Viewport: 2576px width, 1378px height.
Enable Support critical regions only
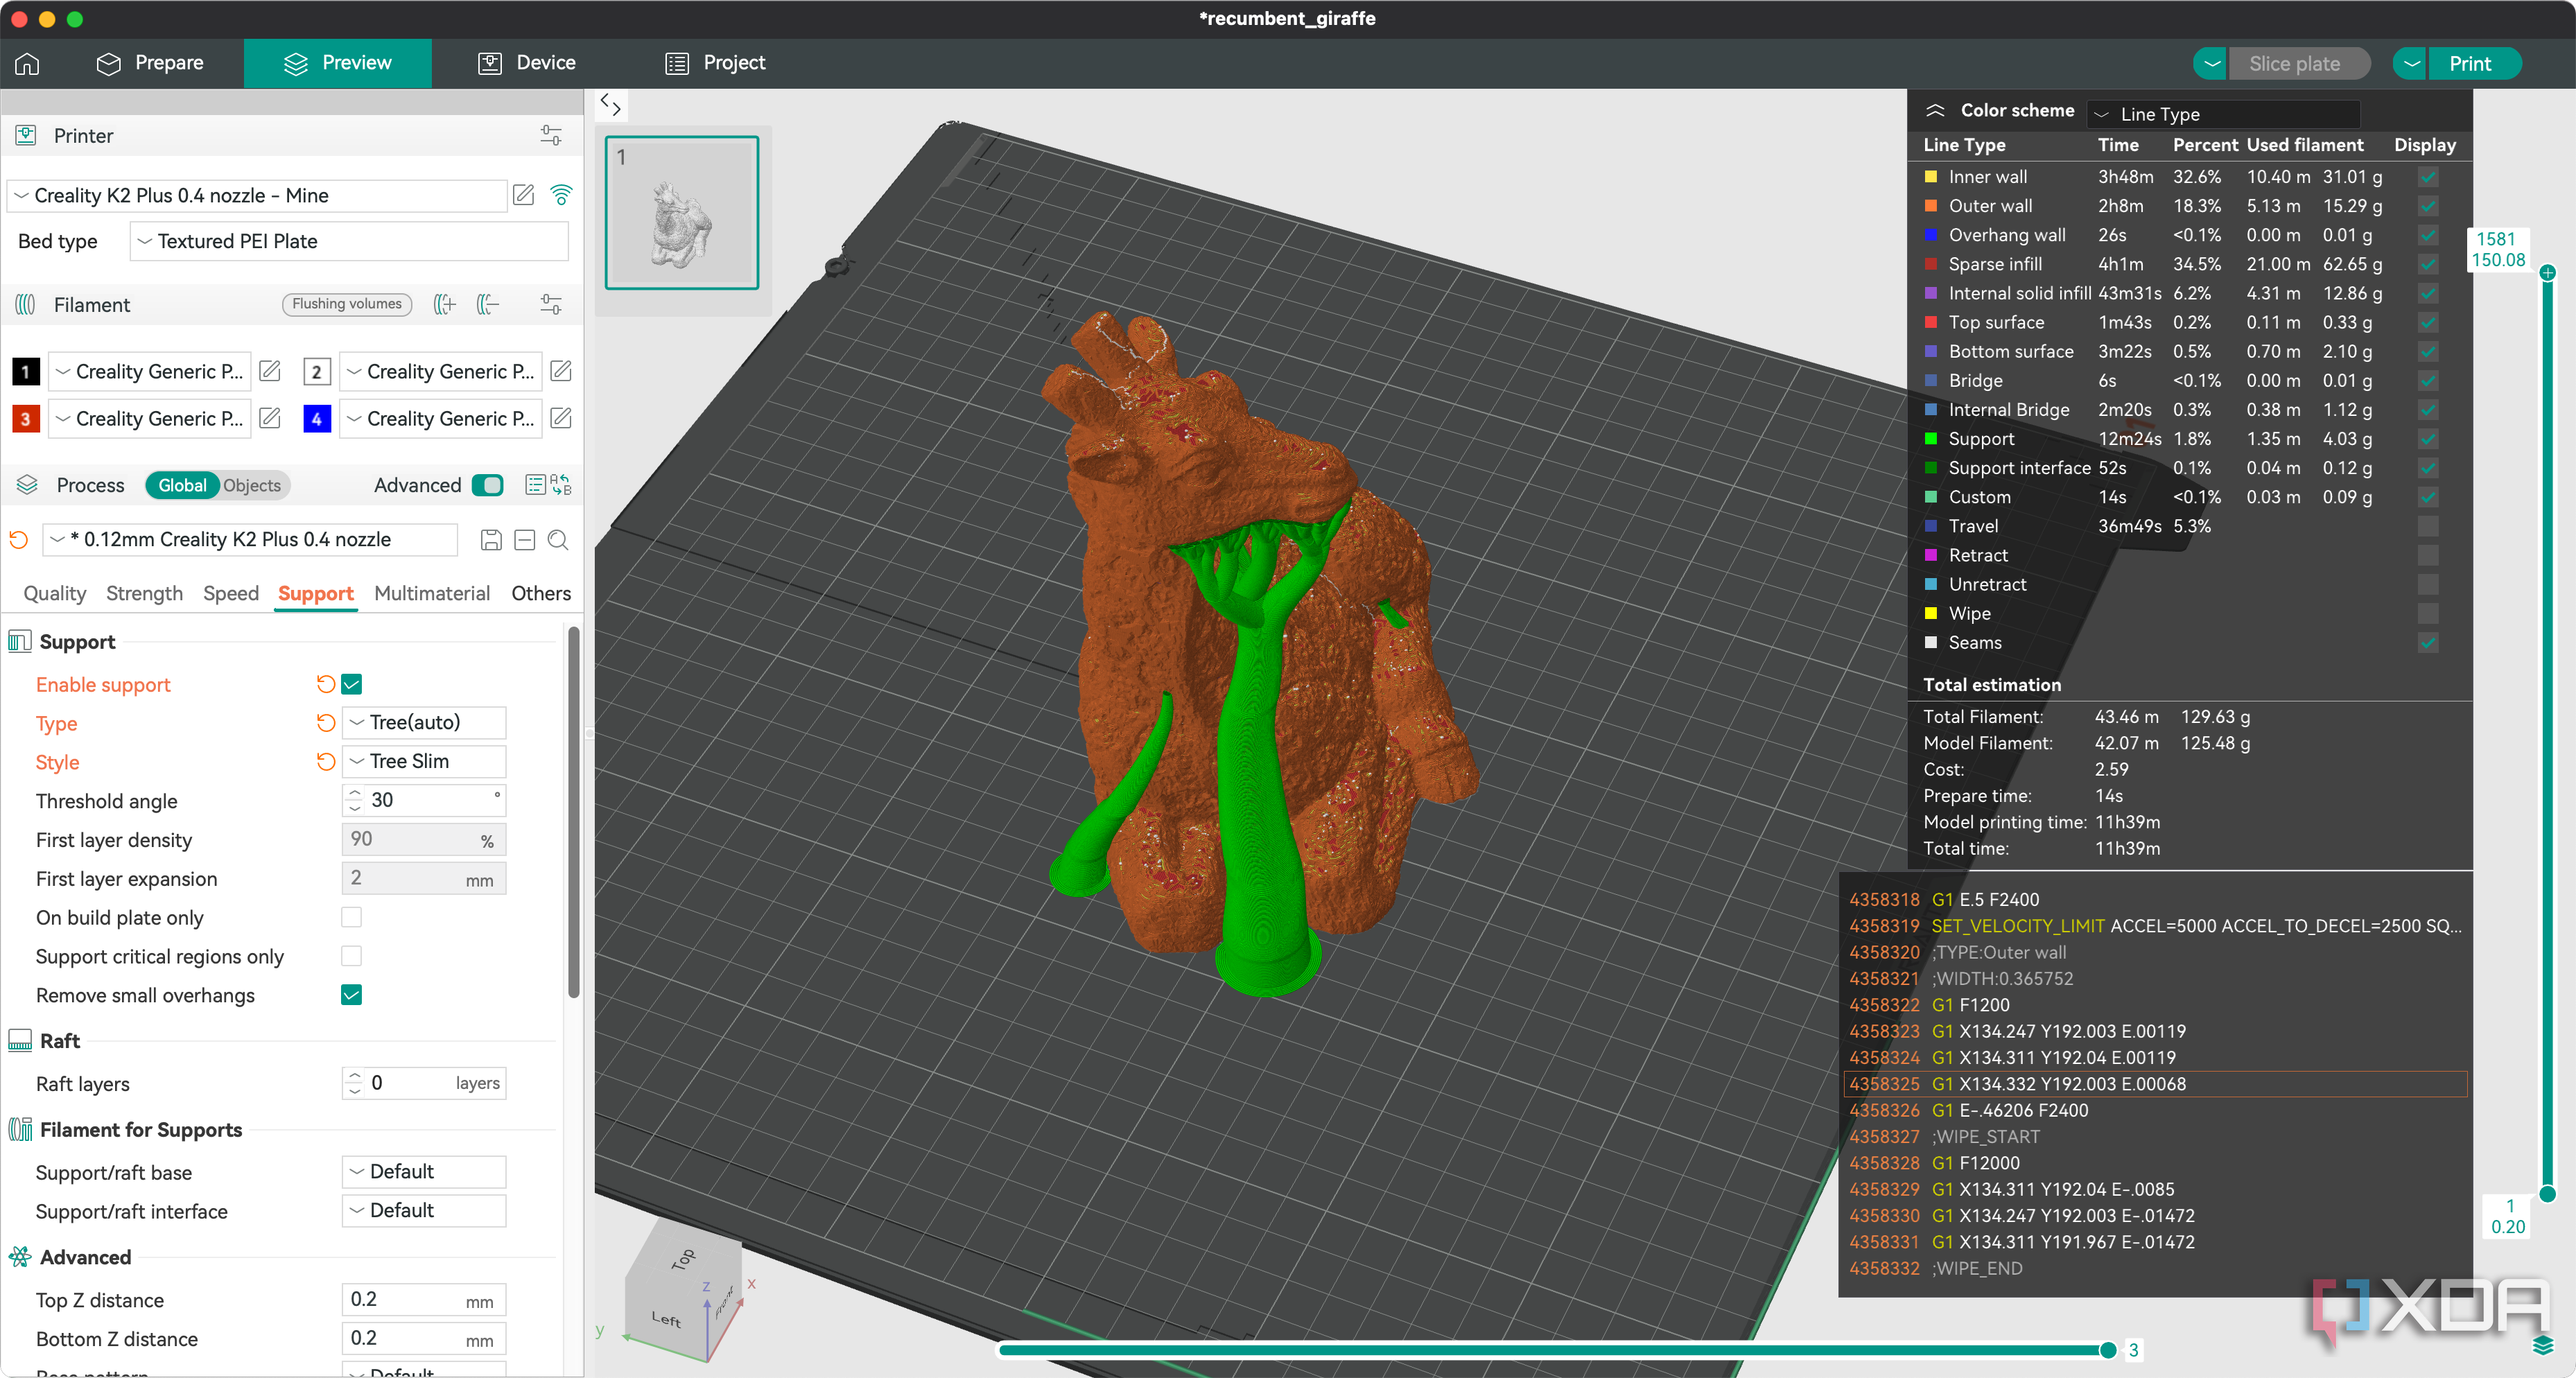pyautogui.click(x=351, y=956)
